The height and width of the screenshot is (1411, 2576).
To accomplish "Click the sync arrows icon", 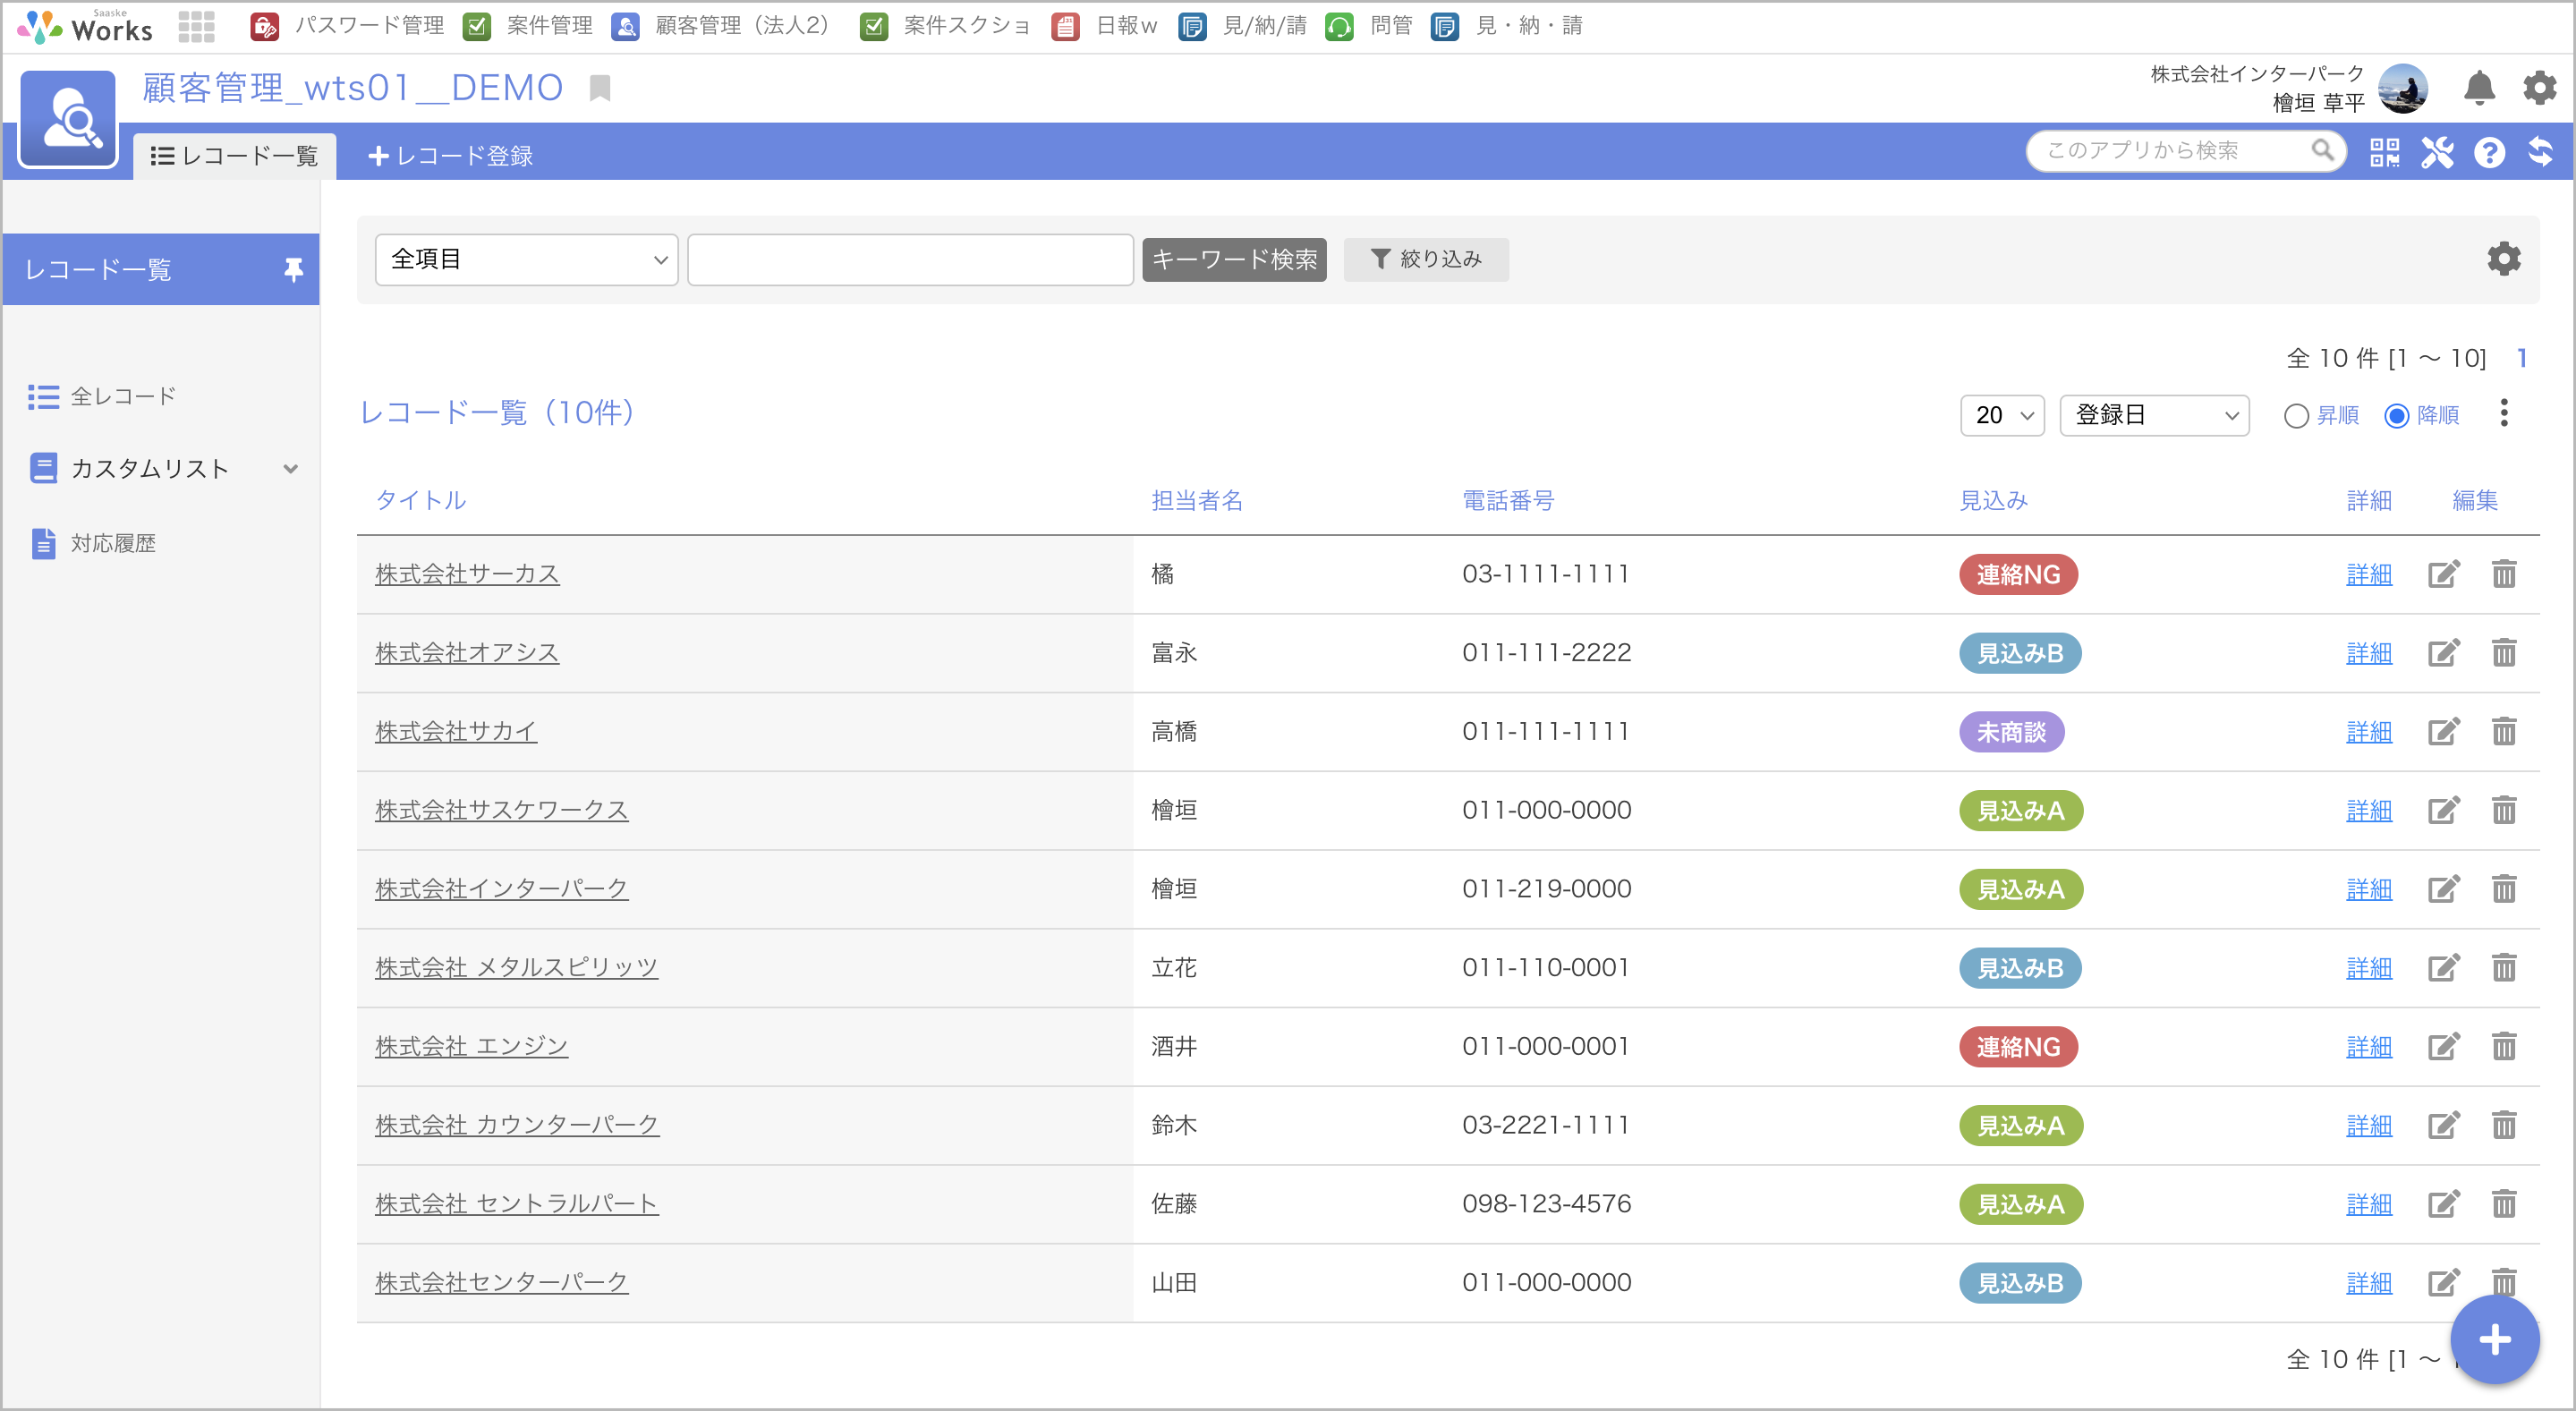I will click(2540, 152).
